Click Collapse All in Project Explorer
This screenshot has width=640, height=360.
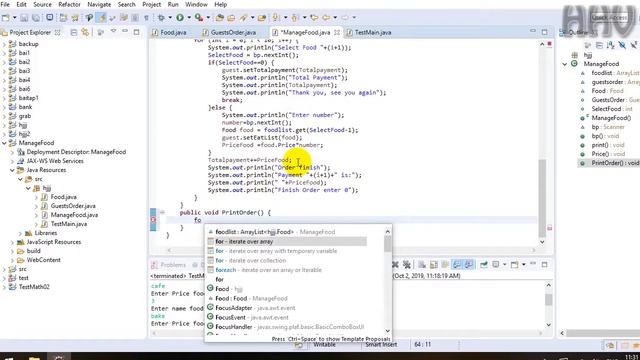(74, 32)
